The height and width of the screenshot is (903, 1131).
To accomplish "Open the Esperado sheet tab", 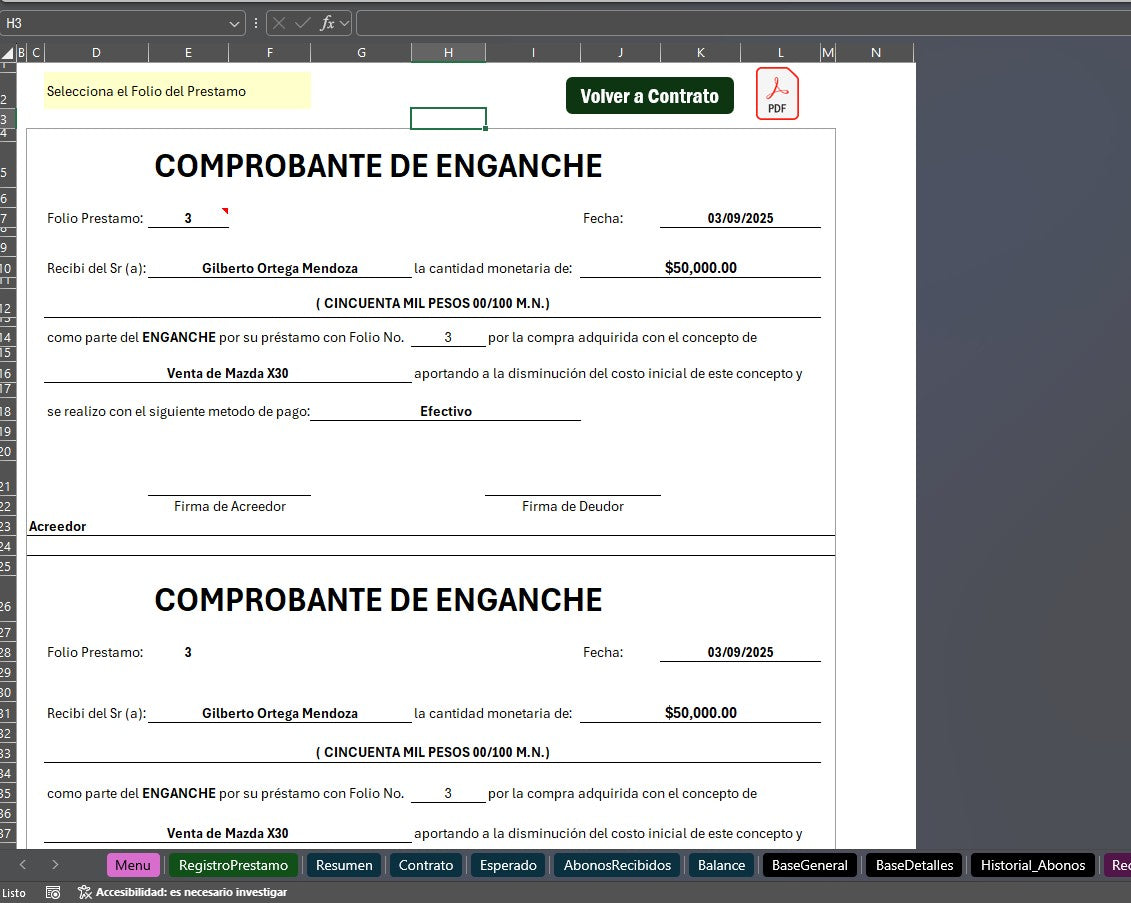I will pos(507,865).
